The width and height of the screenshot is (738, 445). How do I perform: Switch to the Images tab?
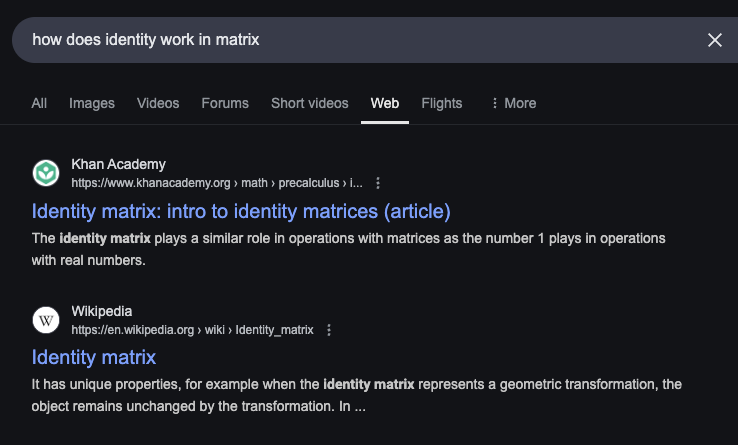click(92, 103)
